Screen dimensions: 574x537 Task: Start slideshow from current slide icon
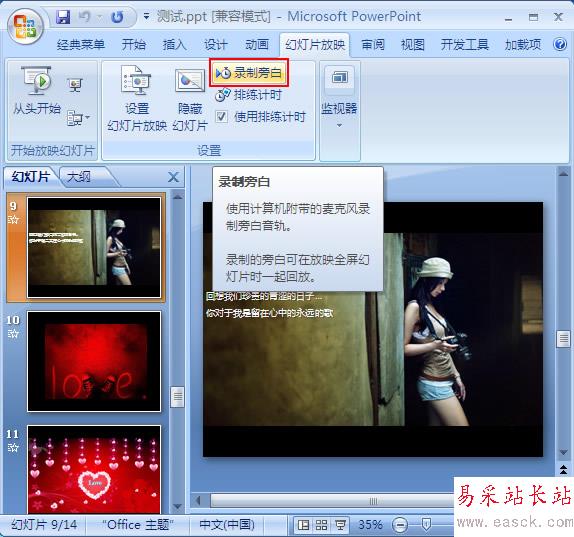(75, 85)
